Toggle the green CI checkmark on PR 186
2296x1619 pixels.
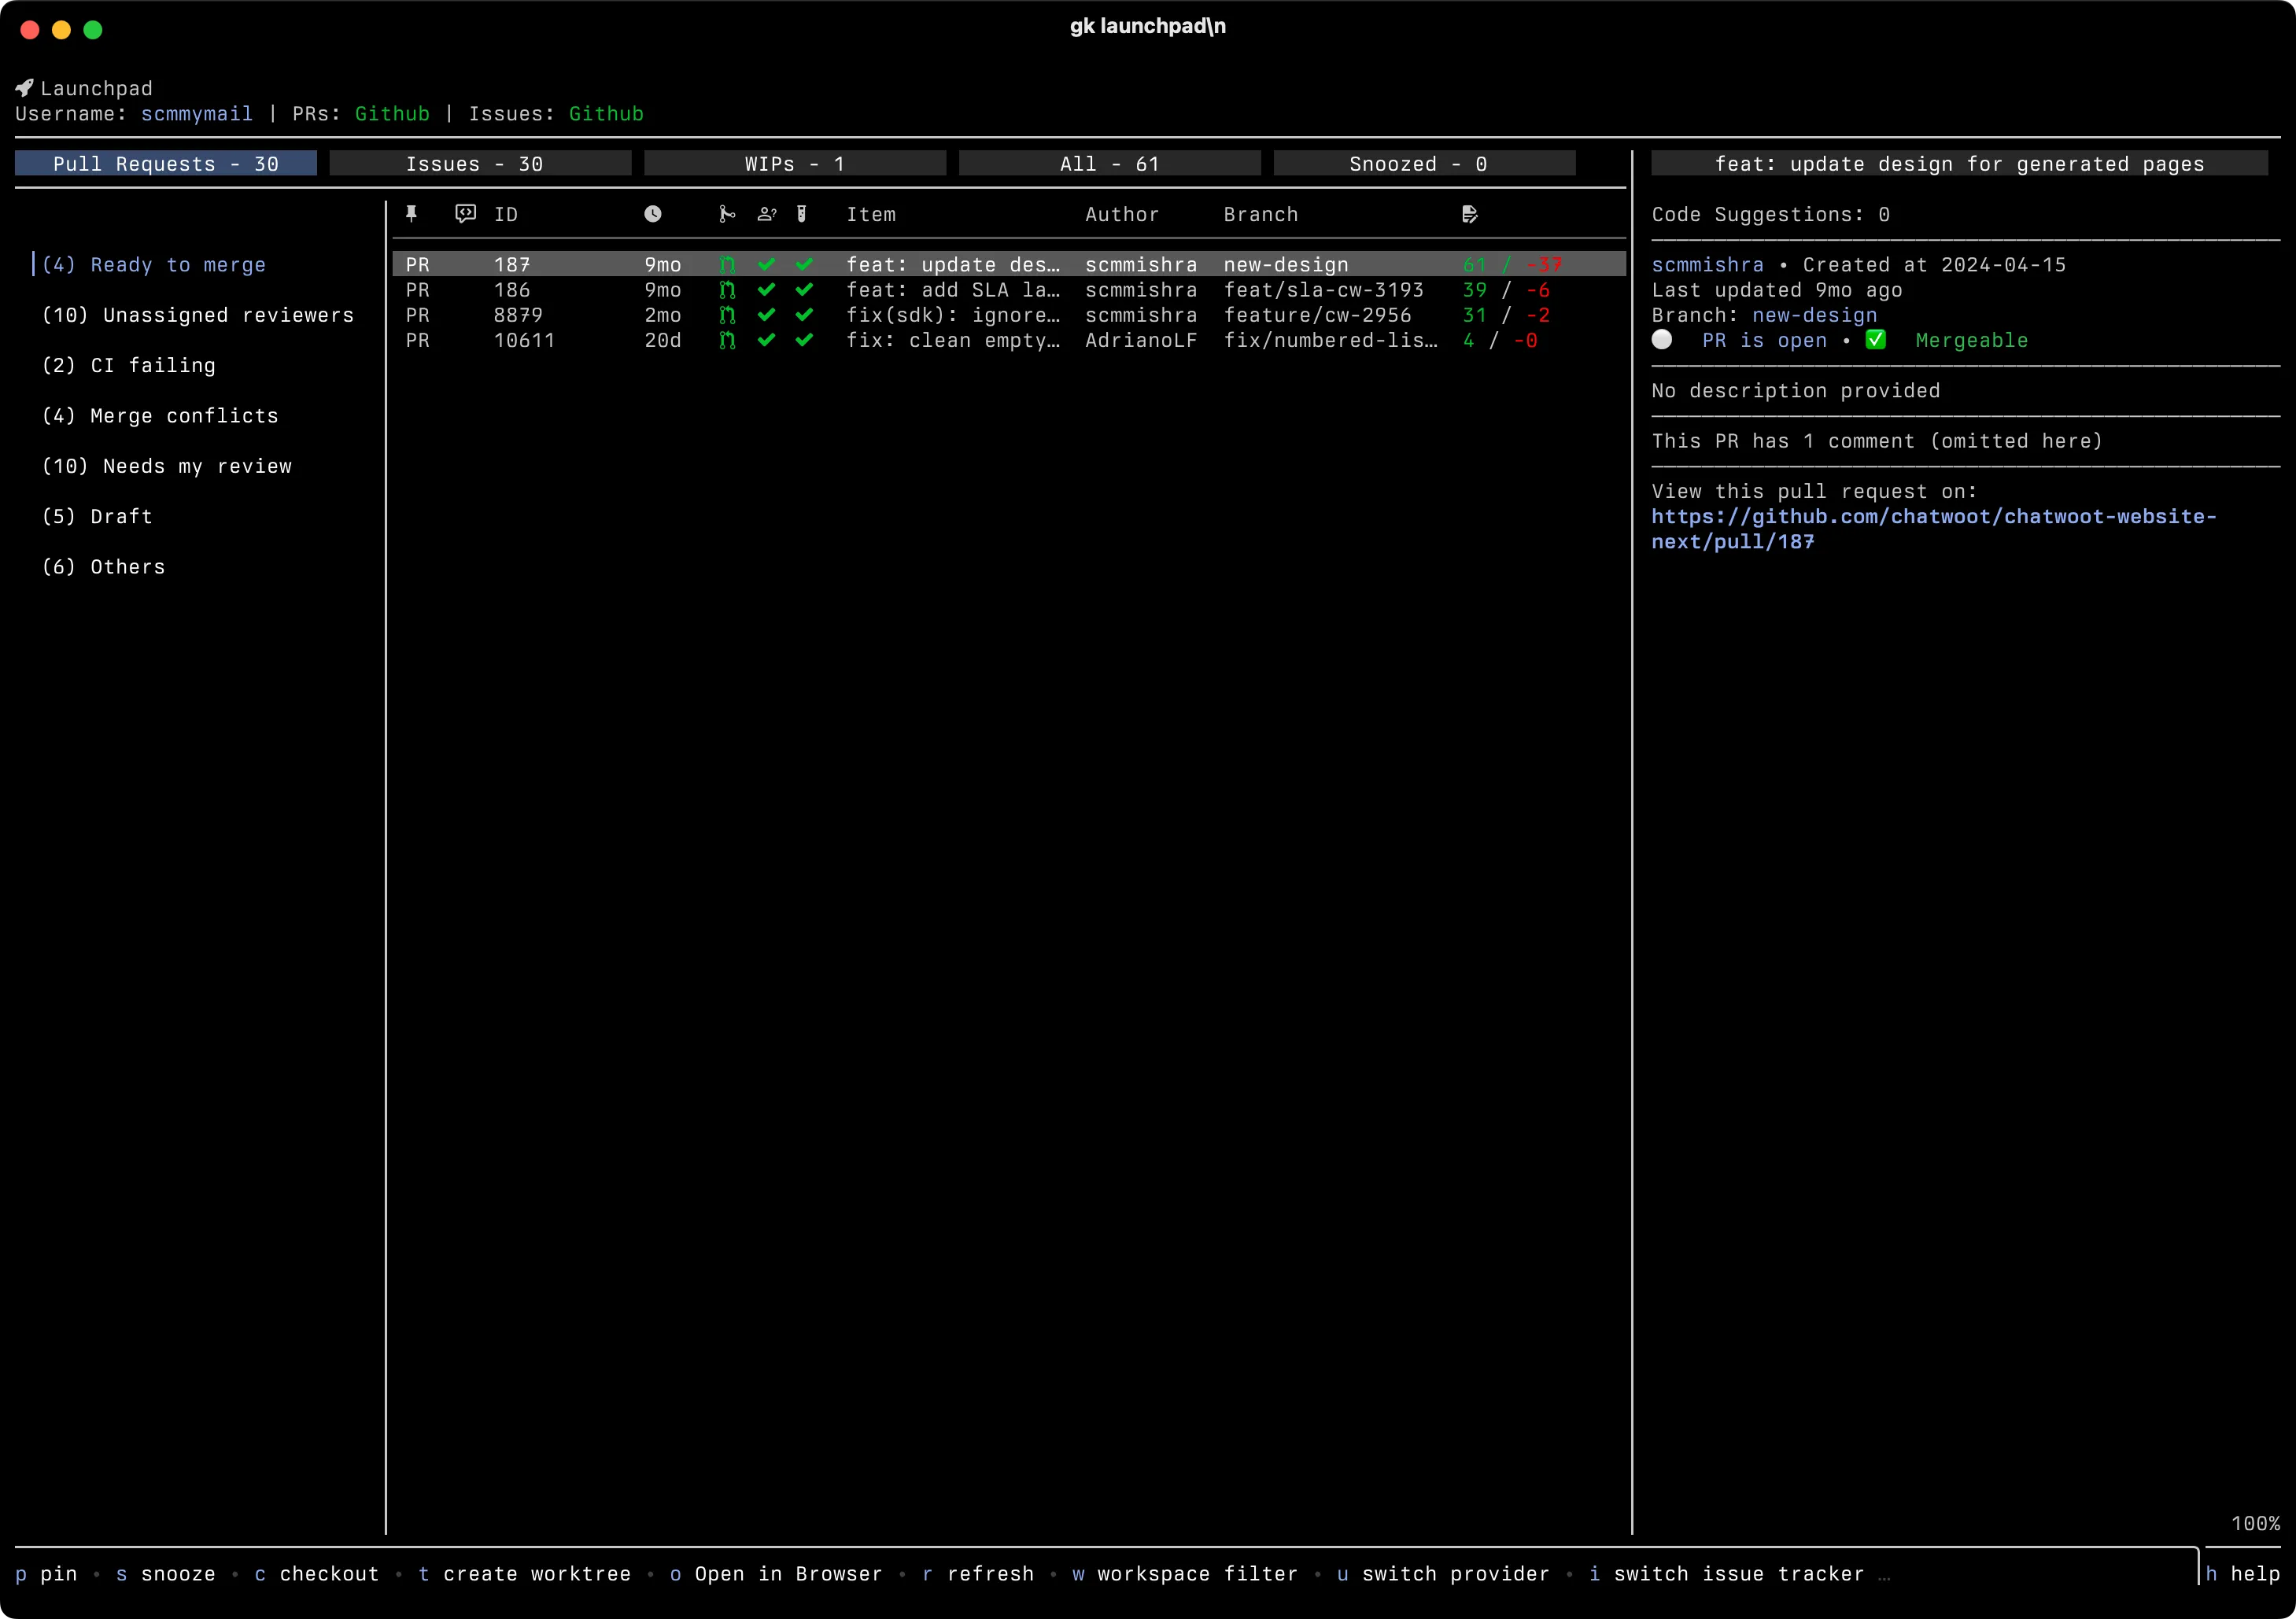(766, 290)
